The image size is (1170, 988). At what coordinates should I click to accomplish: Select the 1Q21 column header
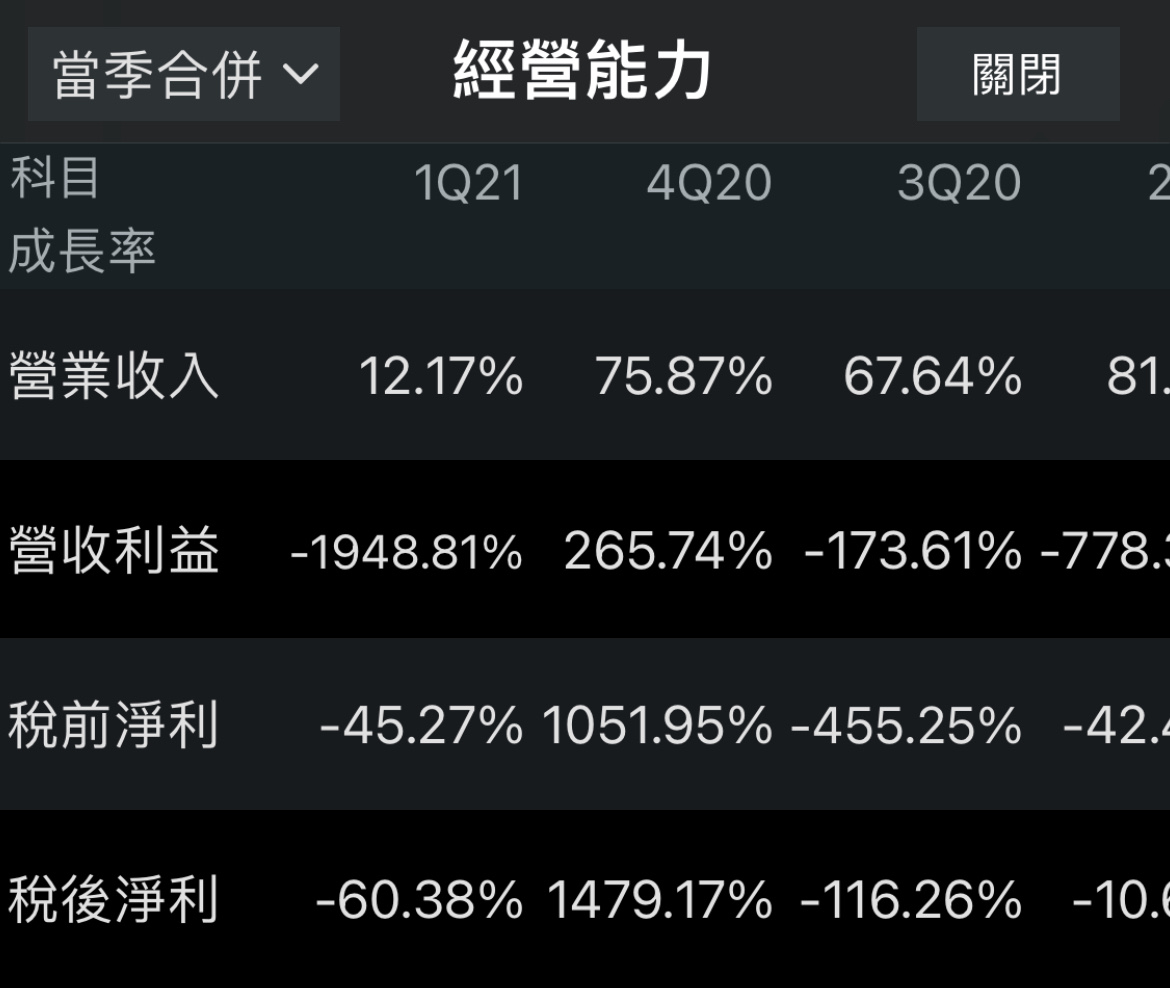click(x=468, y=184)
